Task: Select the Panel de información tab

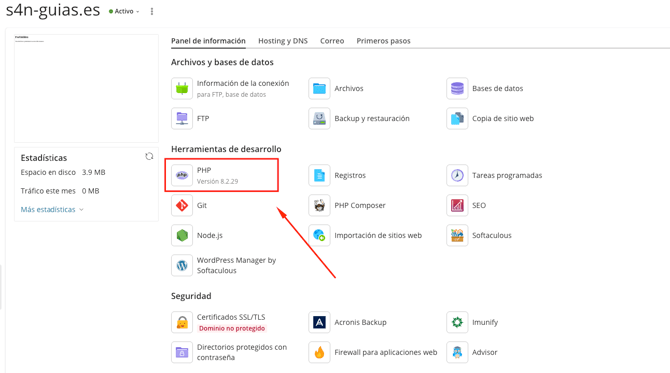Action: tap(208, 41)
